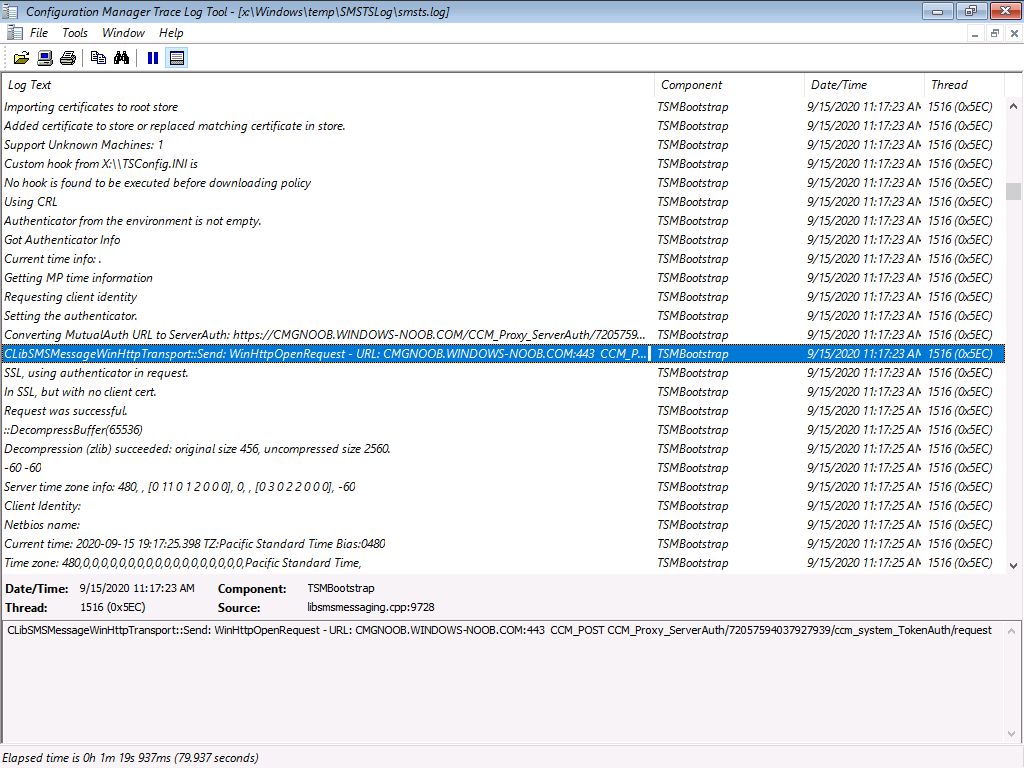Click the application icon in the title bar
Screen dimensions: 1024x768
[x=10, y=11]
